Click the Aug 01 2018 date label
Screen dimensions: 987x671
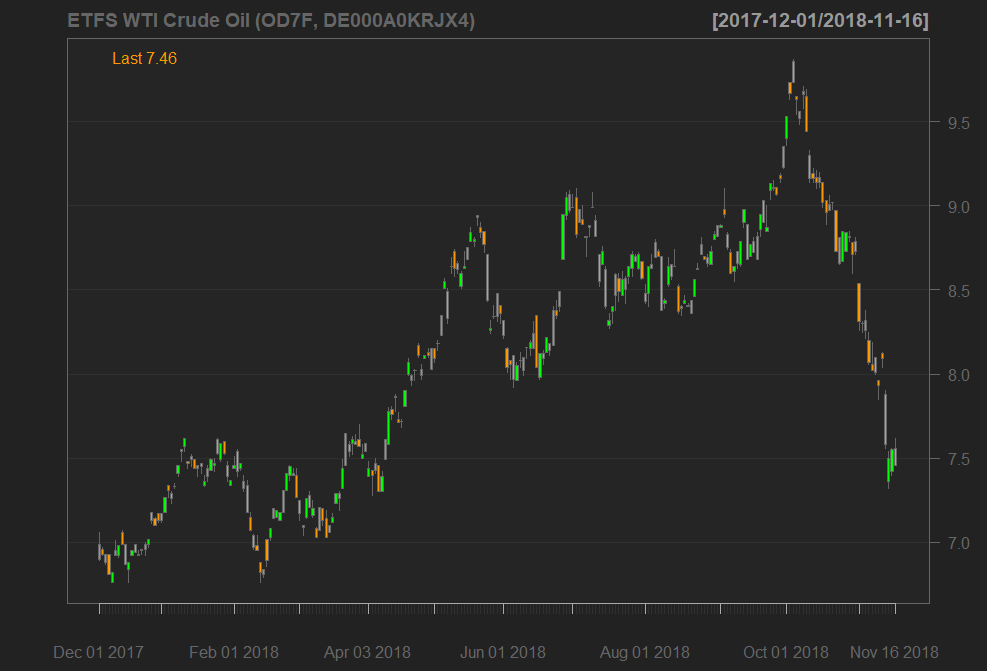tap(644, 652)
